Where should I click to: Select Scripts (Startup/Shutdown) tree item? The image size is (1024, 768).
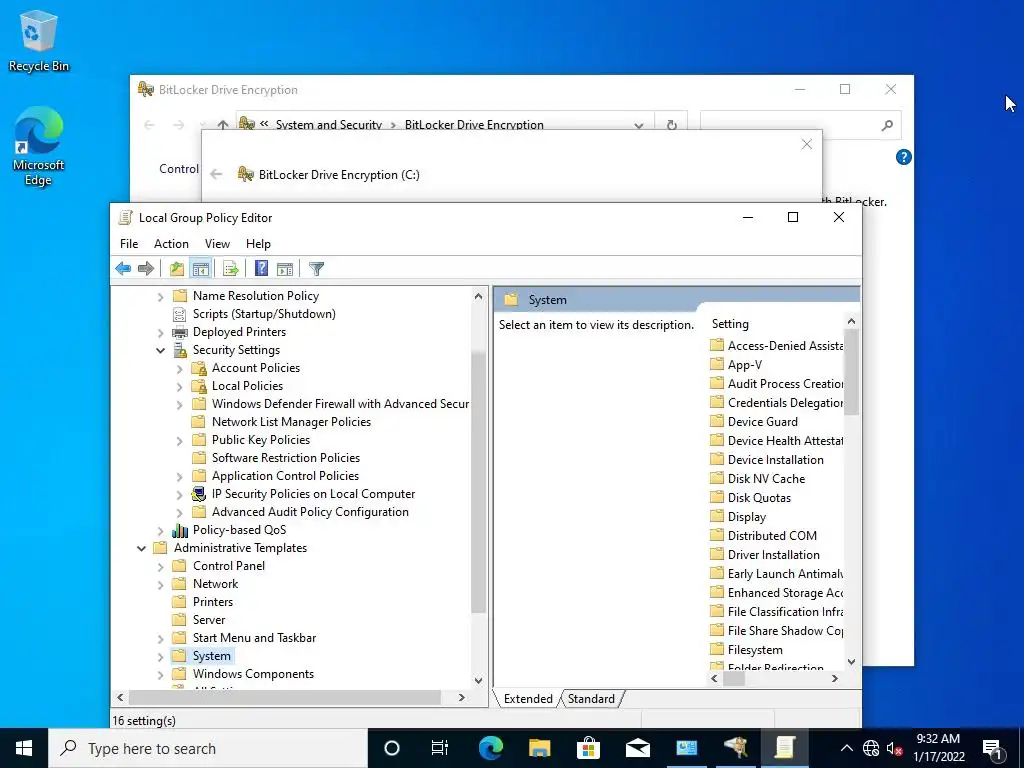[x=264, y=314]
